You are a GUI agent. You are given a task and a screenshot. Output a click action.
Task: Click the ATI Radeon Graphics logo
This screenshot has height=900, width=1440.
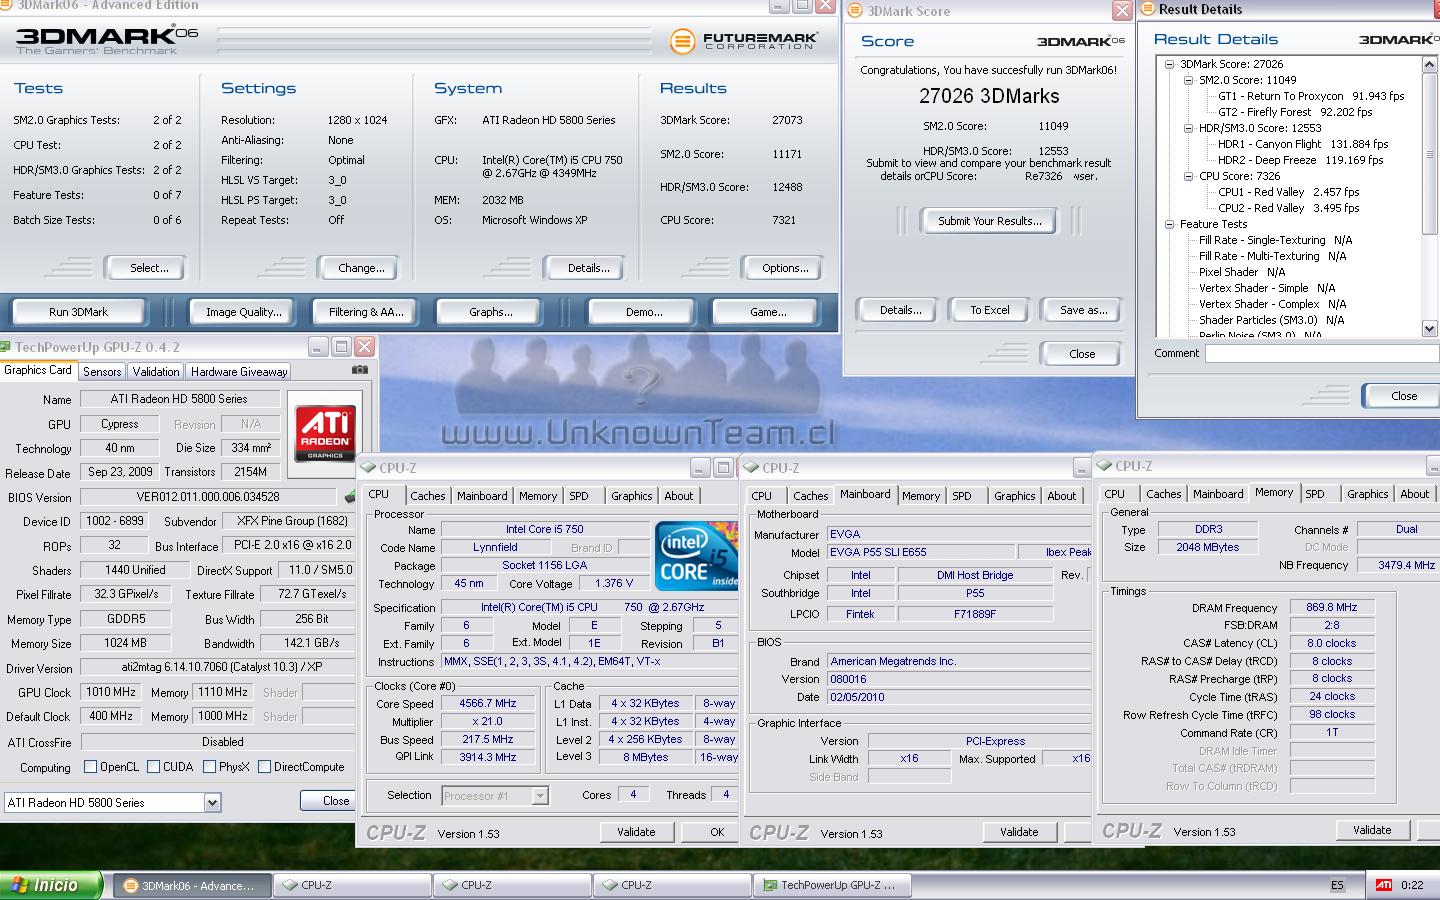[325, 433]
